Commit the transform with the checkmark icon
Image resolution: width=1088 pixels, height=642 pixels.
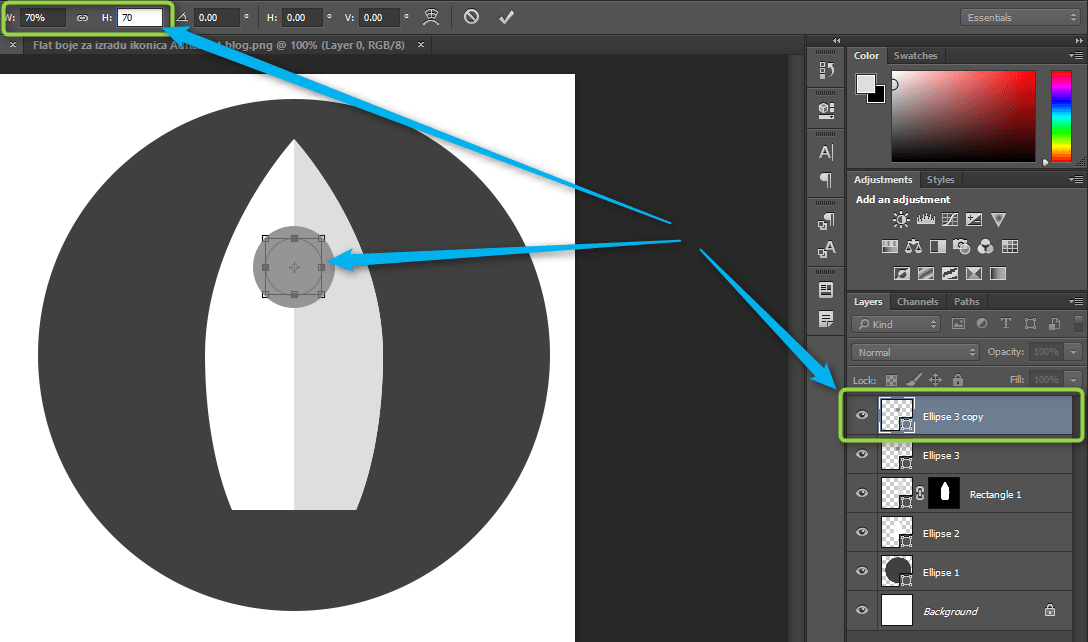[507, 17]
